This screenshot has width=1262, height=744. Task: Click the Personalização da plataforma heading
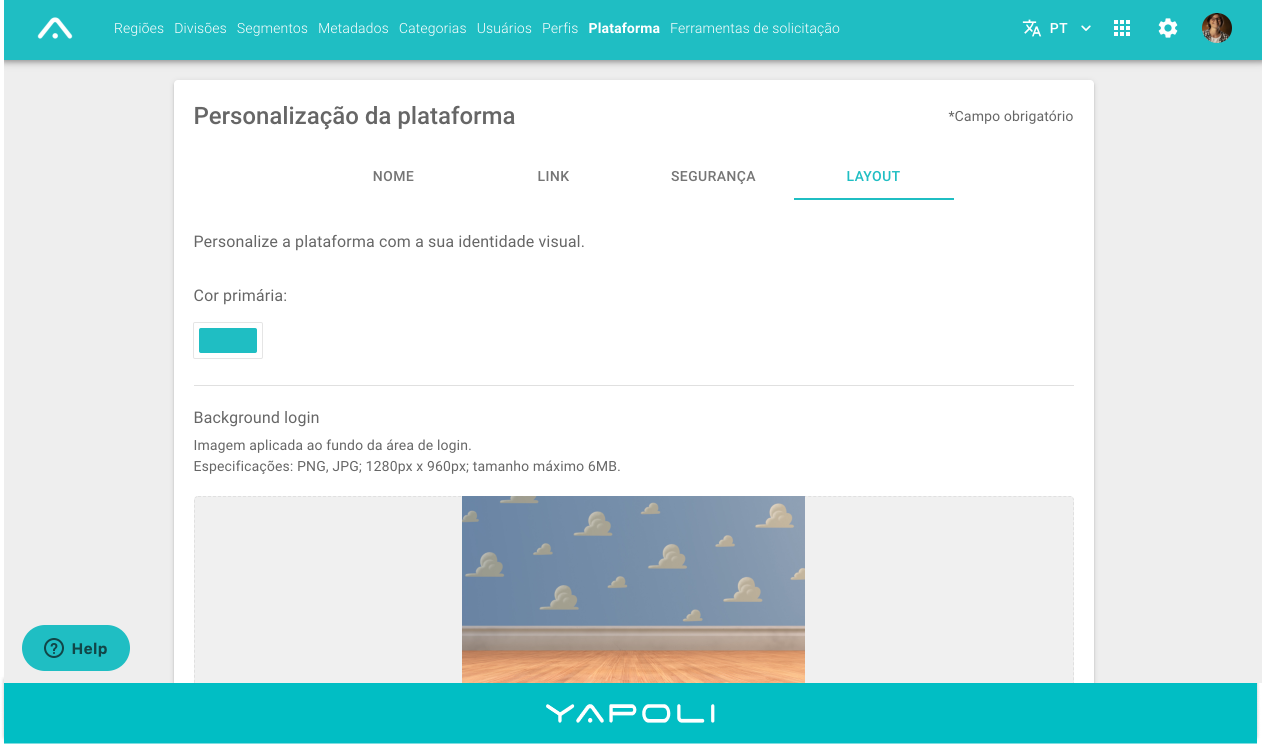coord(354,116)
